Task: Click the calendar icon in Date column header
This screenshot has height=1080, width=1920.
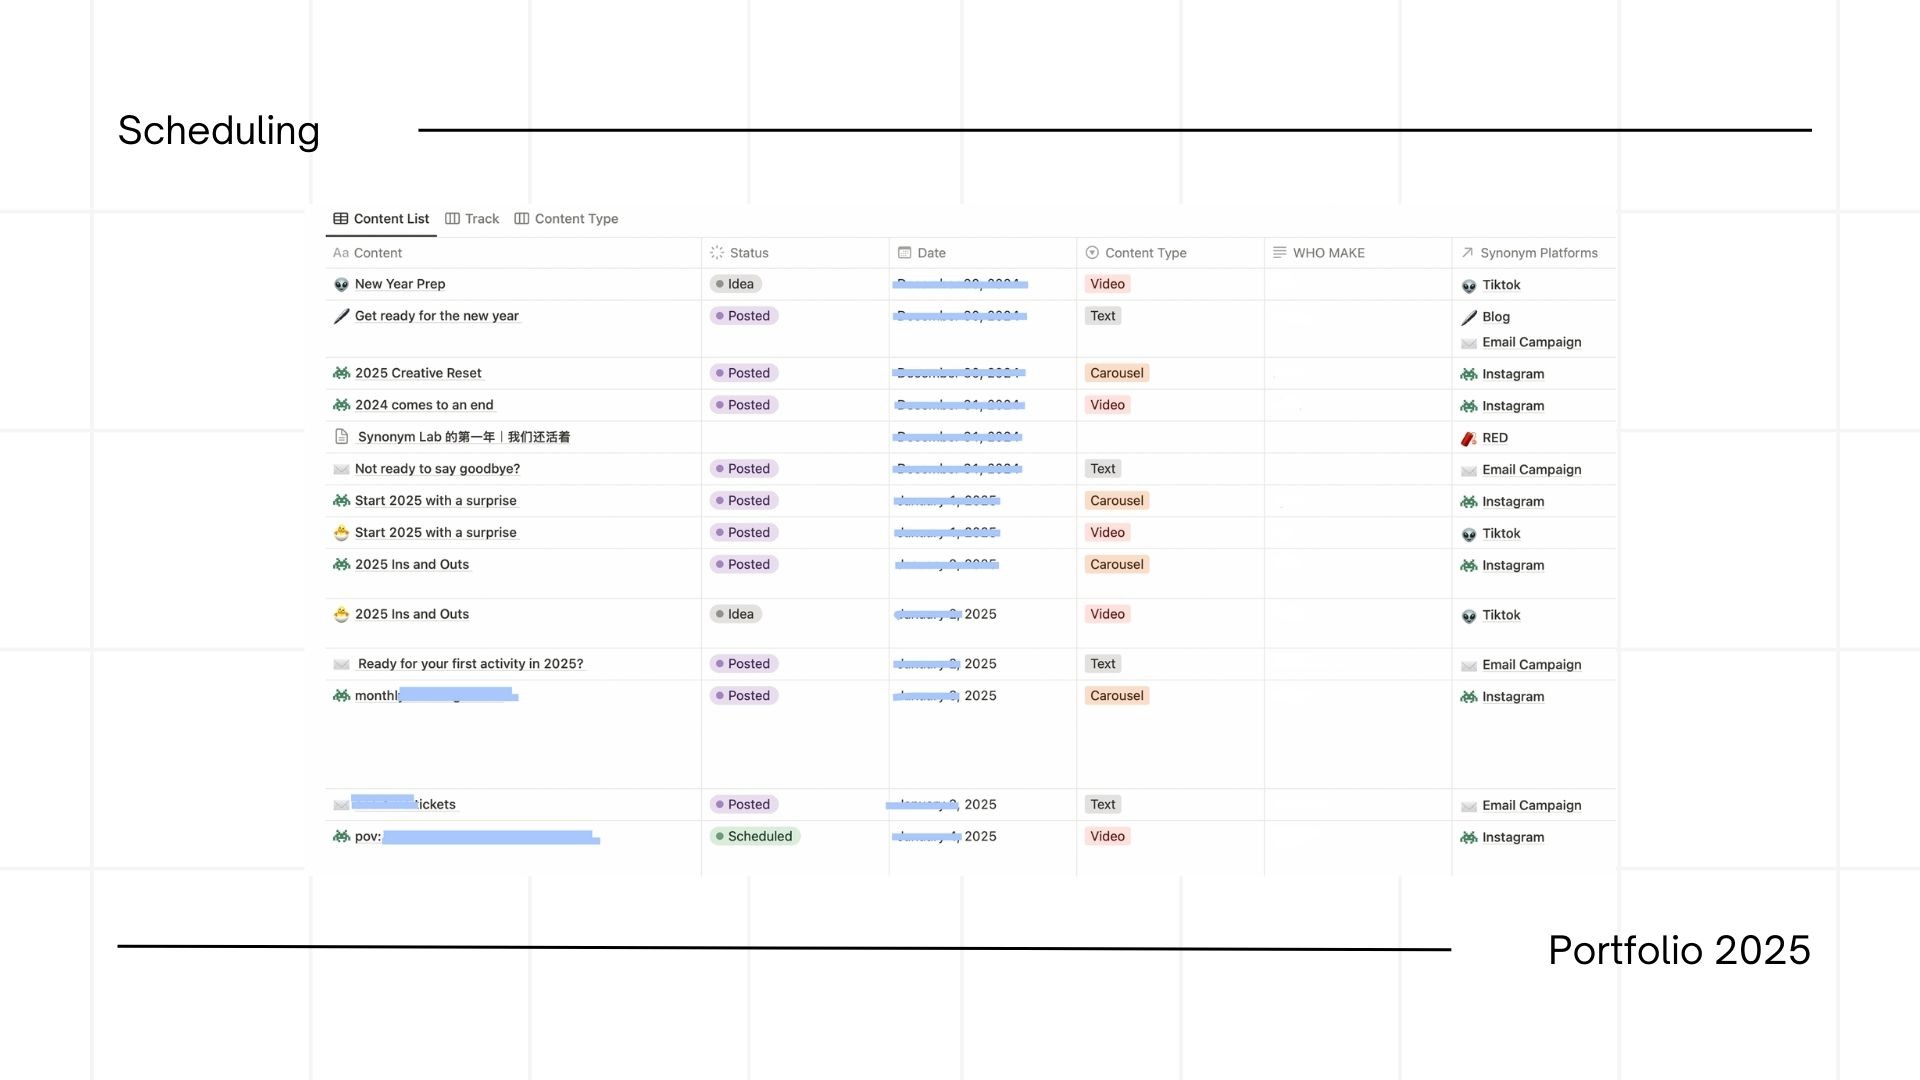Action: [x=904, y=253]
